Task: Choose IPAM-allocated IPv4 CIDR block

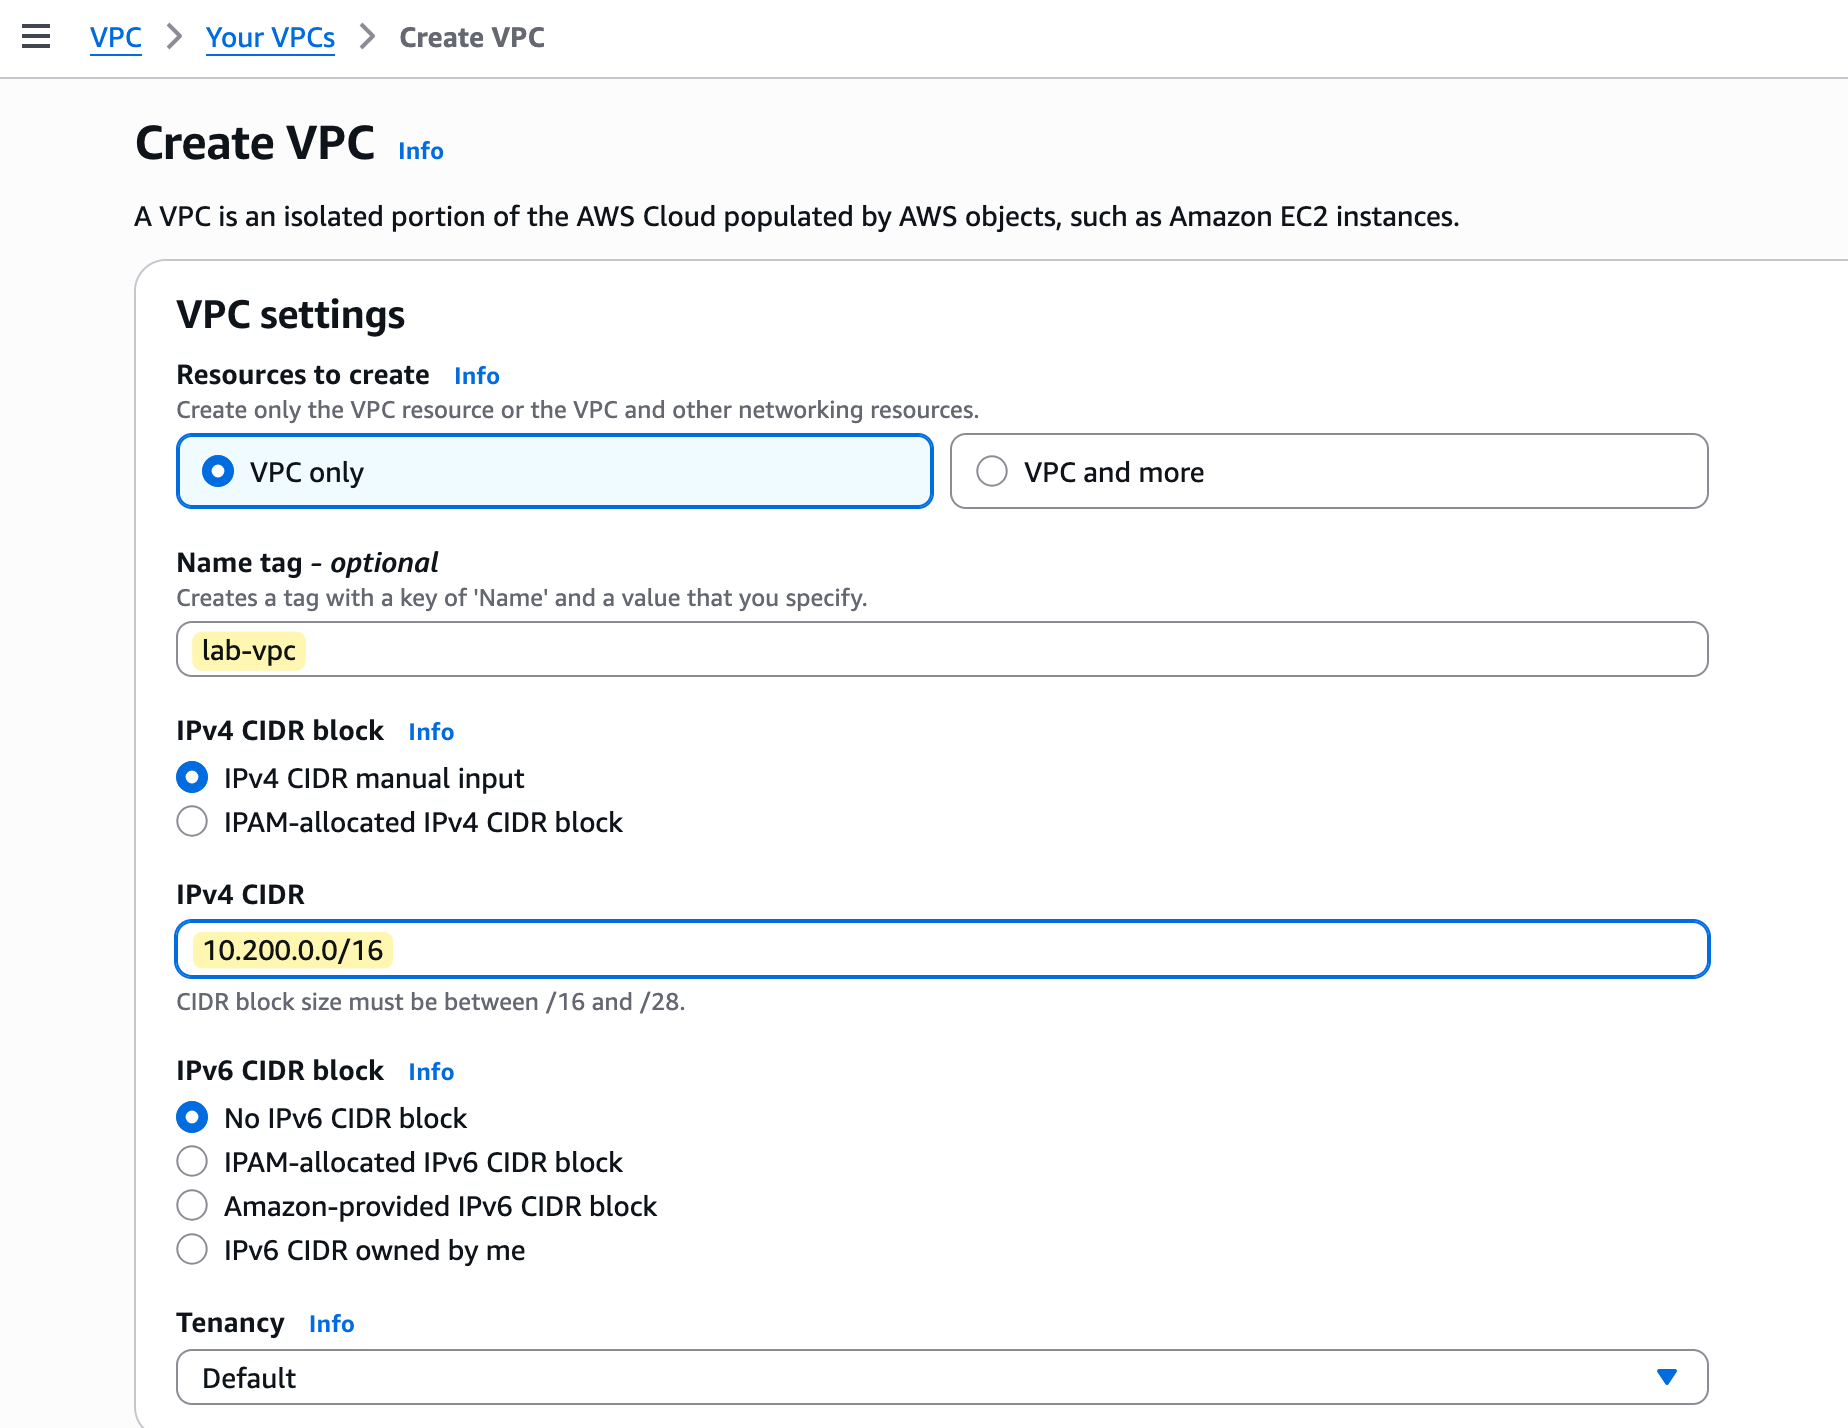Action: pyautogui.click(x=192, y=821)
